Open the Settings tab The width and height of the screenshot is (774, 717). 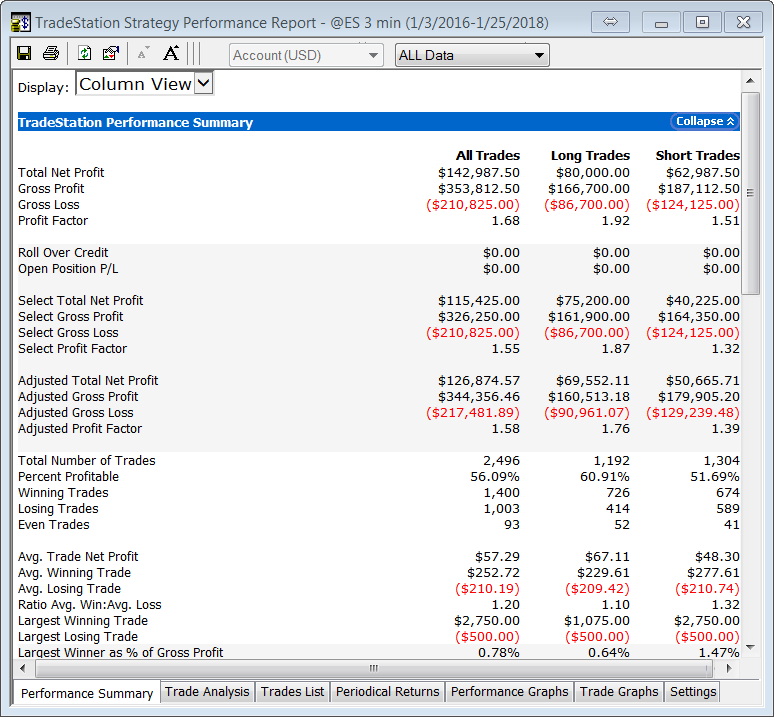(692, 691)
